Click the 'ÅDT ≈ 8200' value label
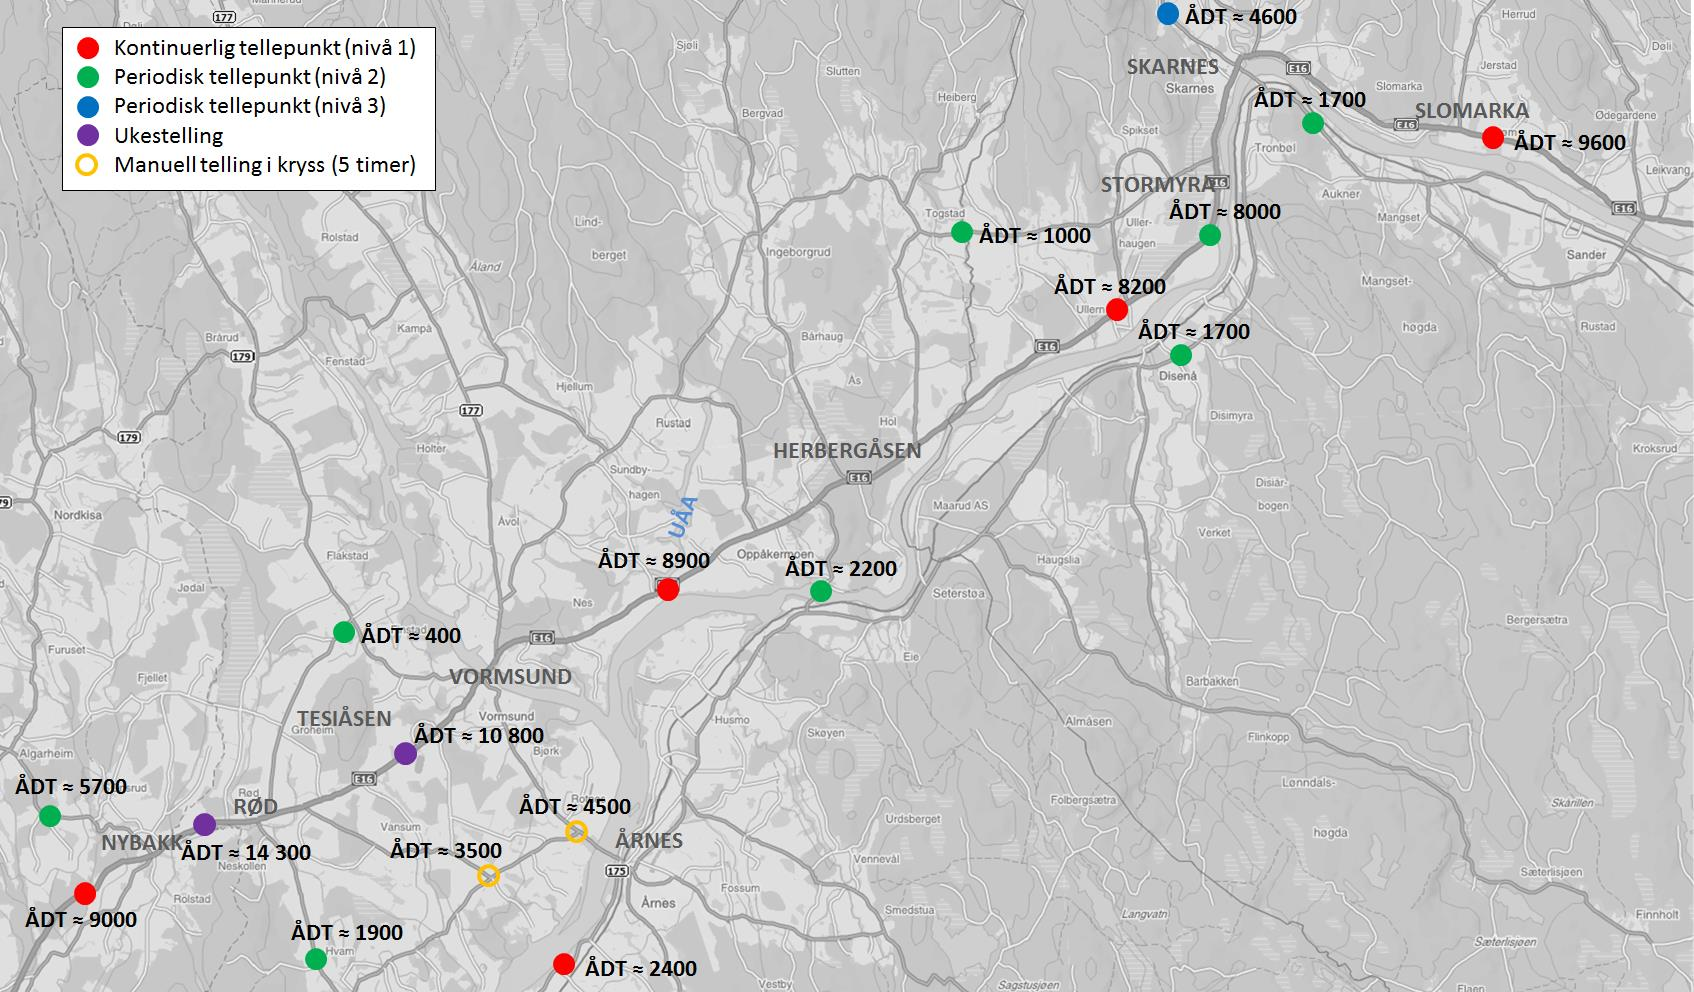Image resolution: width=1694 pixels, height=992 pixels. 1110,287
